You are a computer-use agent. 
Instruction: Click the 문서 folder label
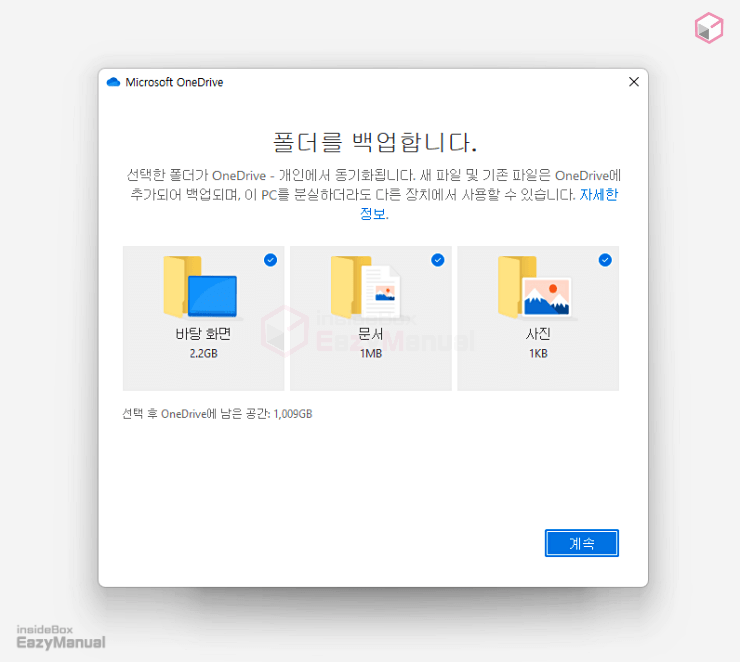(371, 334)
